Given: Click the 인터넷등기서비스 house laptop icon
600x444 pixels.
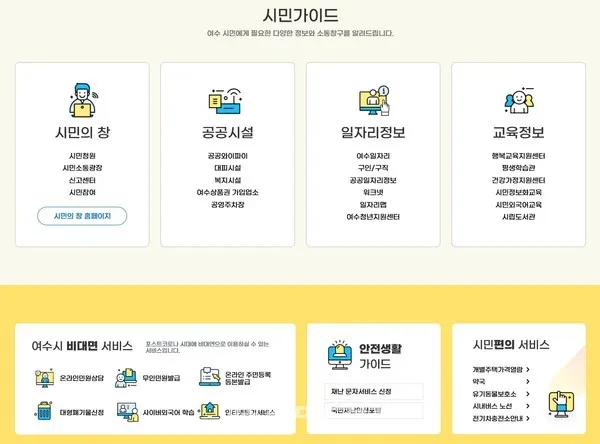Looking at the screenshot, I should point(209,411).
